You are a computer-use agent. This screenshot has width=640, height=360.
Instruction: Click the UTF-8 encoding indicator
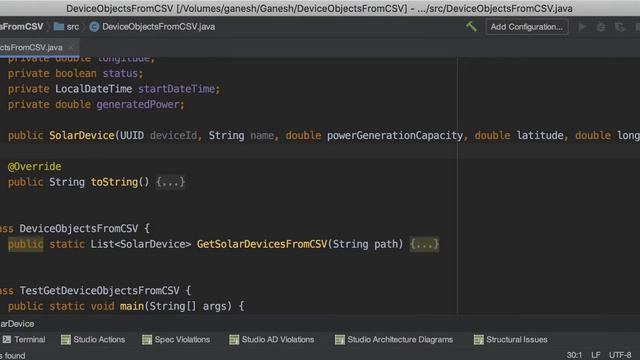point(620,355)
